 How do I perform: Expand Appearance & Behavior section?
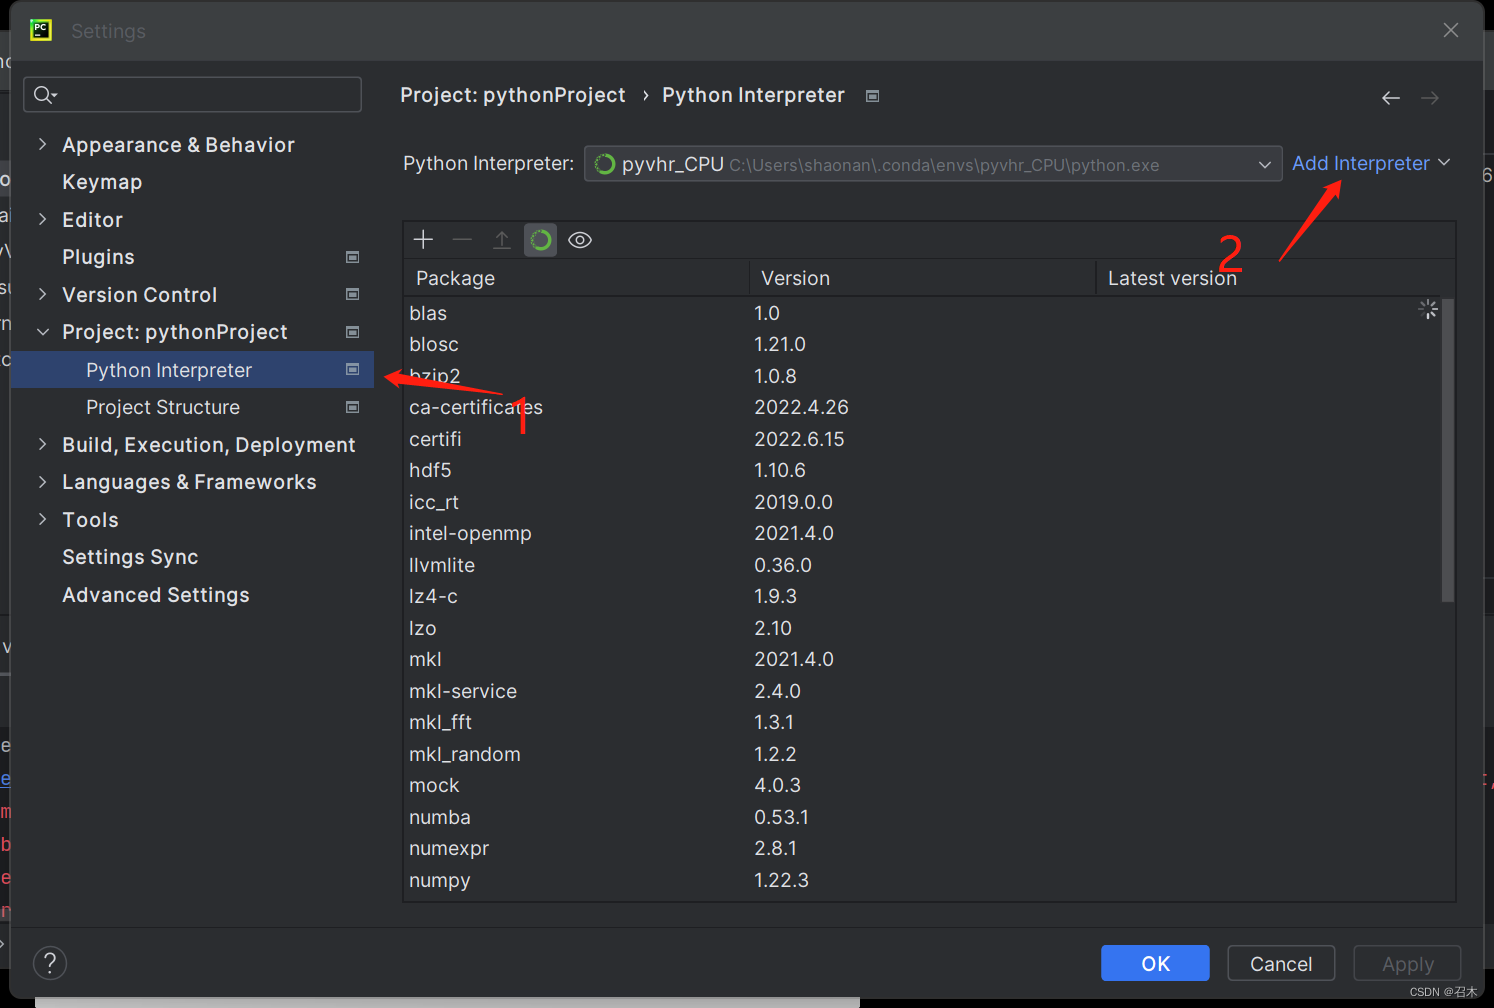pyautogui.click(x=42, y=144)
